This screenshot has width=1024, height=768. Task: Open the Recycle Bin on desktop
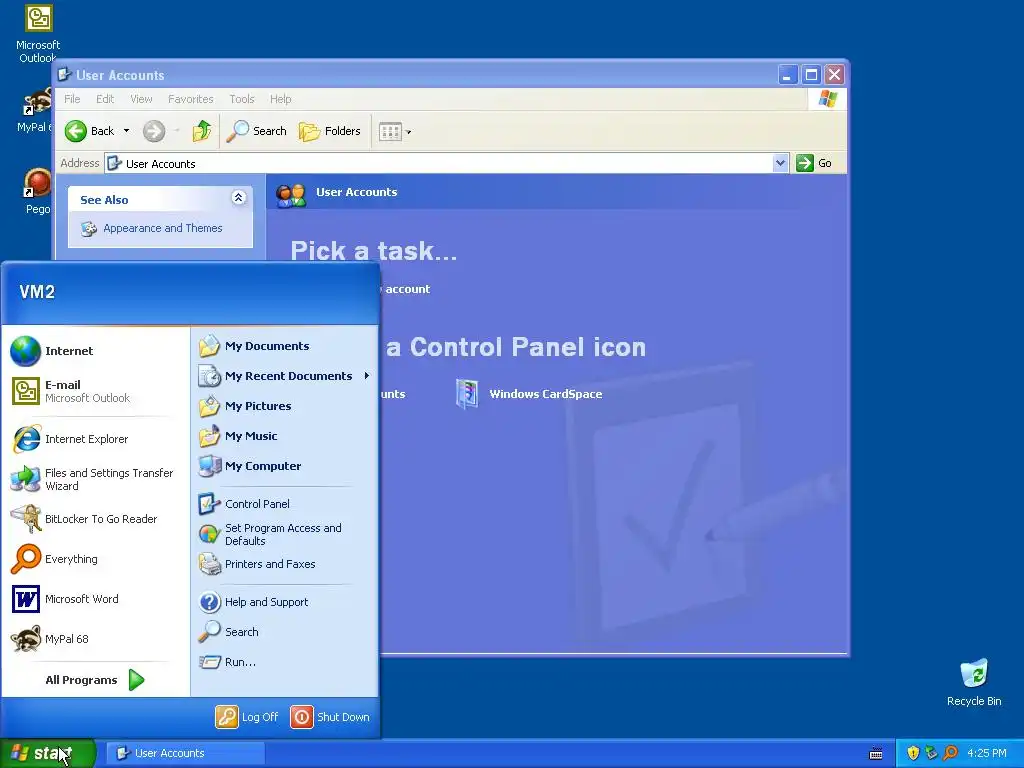(974, 683)
